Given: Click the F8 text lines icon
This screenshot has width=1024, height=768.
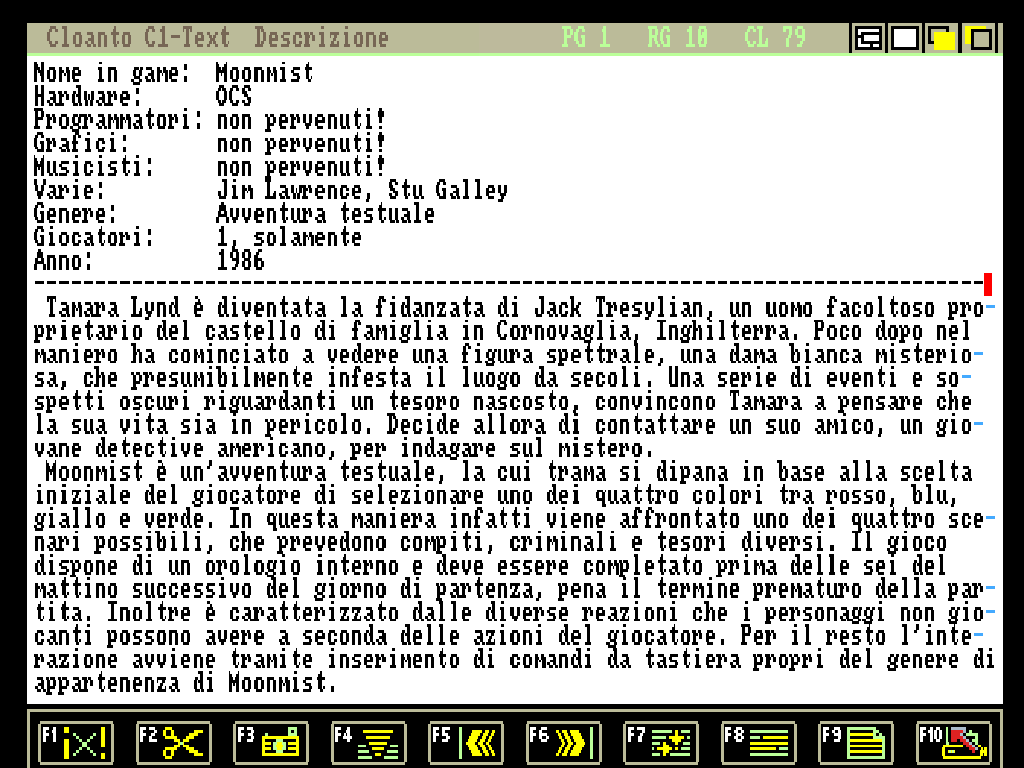Looking at the screenshot, I should (760, 742).
